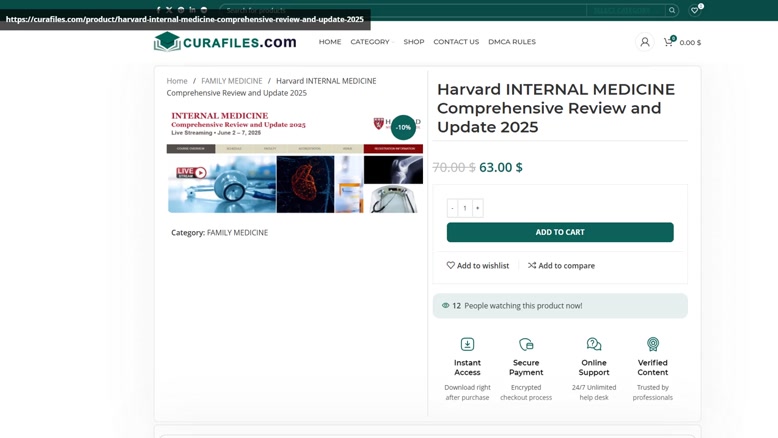The image size is (778, 438).
Task: Click the search magnifier icon
Action: 672,10
